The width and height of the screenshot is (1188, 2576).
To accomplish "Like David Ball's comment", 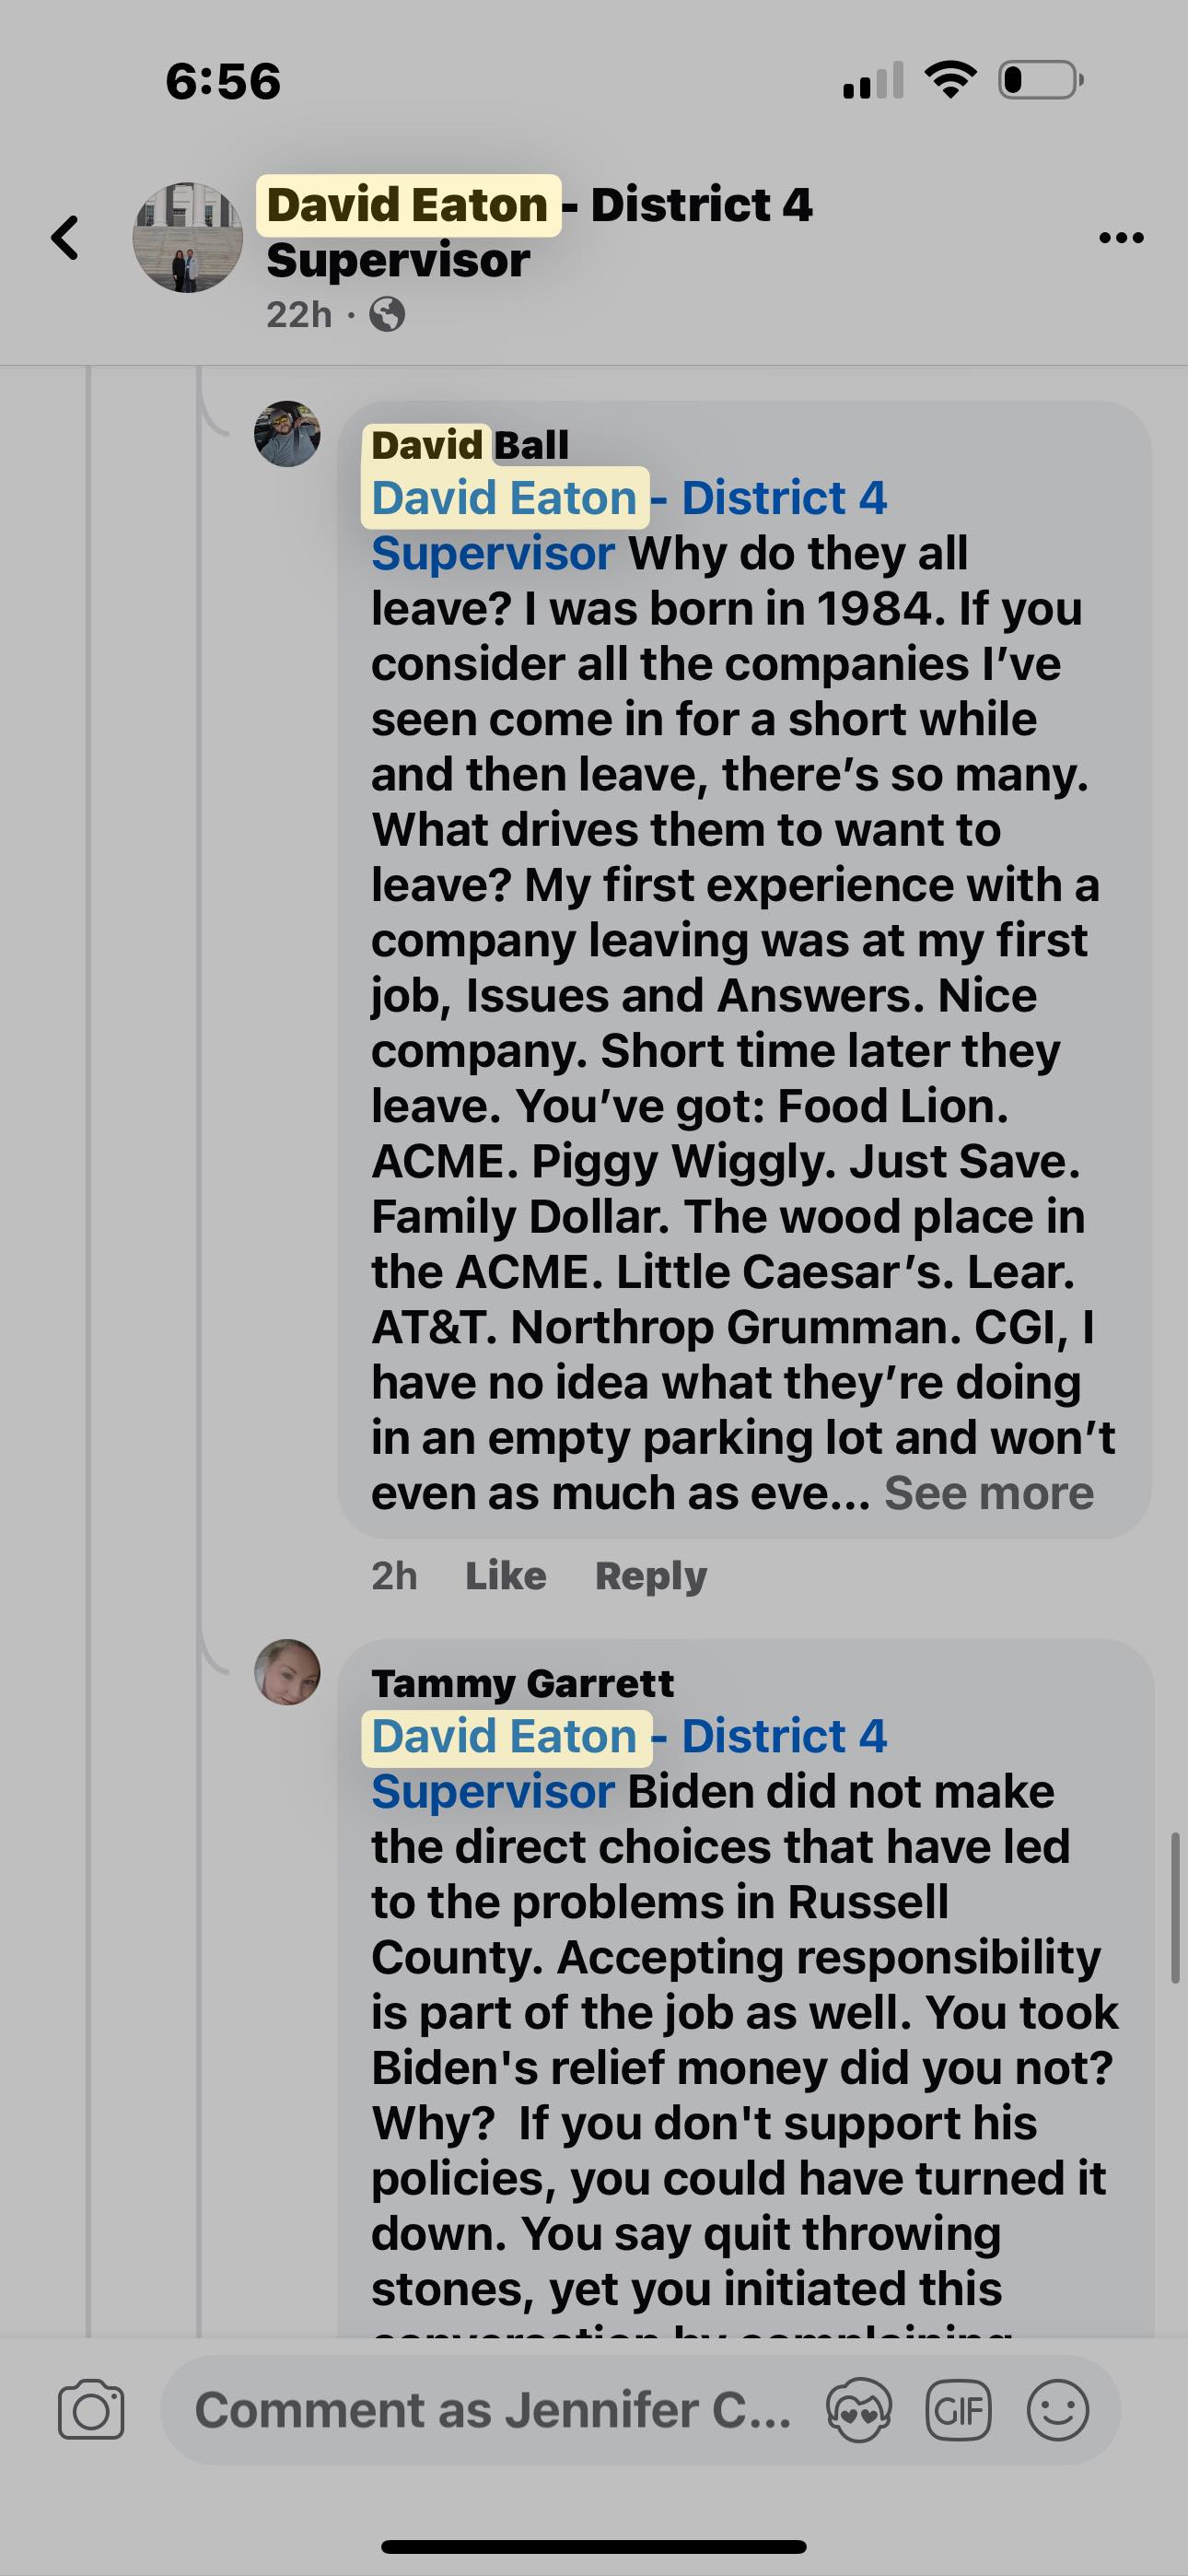I will [505, 1576].
